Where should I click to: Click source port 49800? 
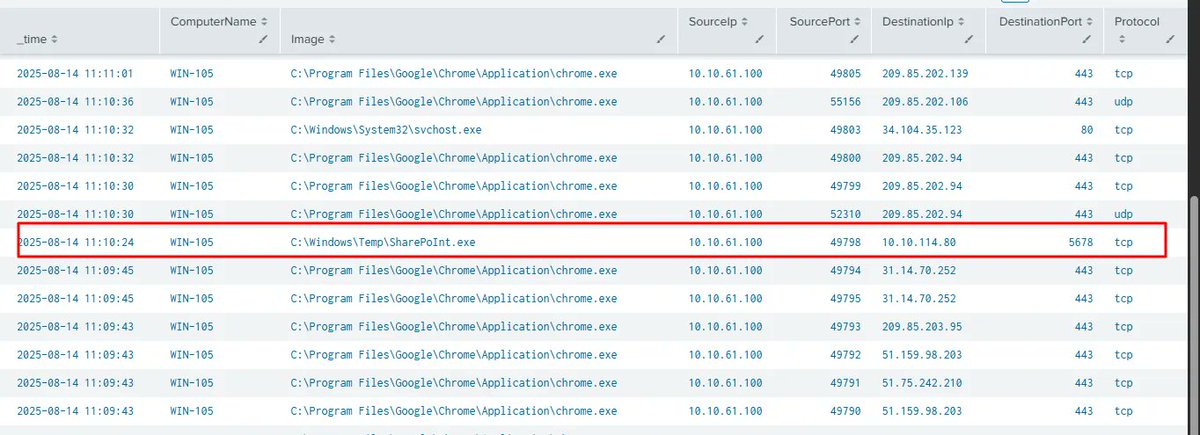click(844, 158)
